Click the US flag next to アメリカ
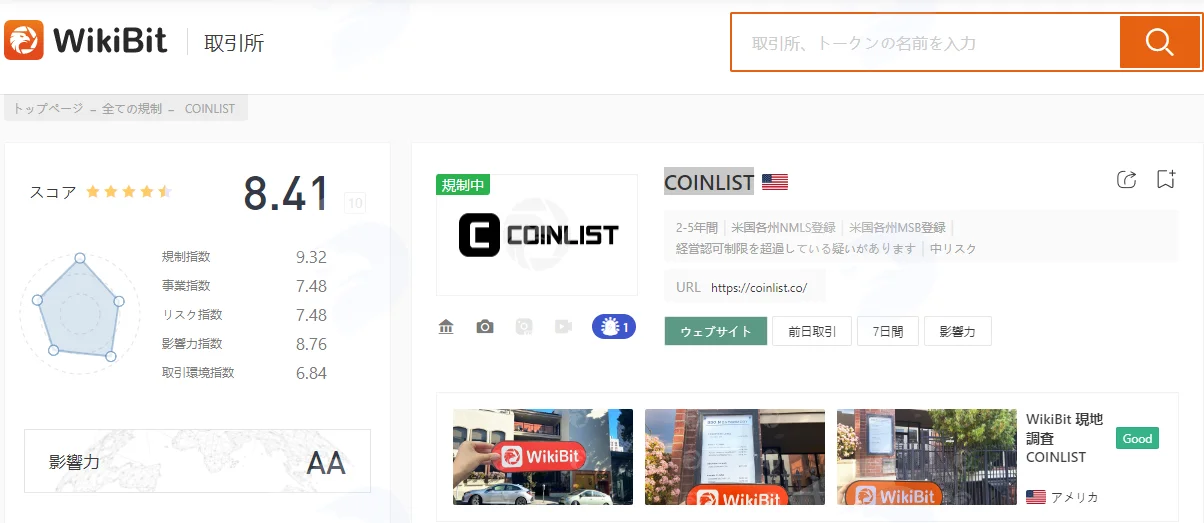 [1036, 497]
